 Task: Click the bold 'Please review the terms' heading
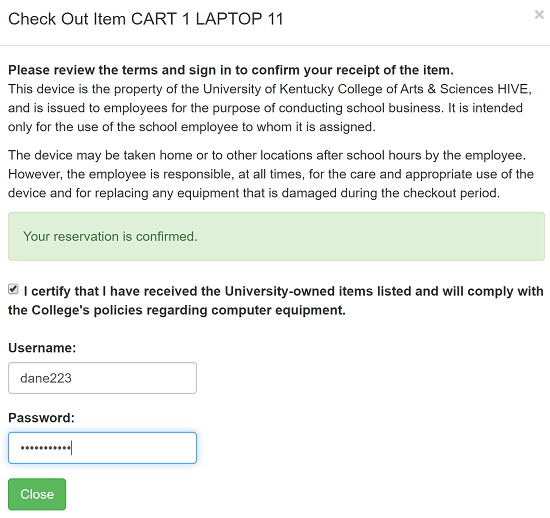pyautogui.click(x=231, y=70)
